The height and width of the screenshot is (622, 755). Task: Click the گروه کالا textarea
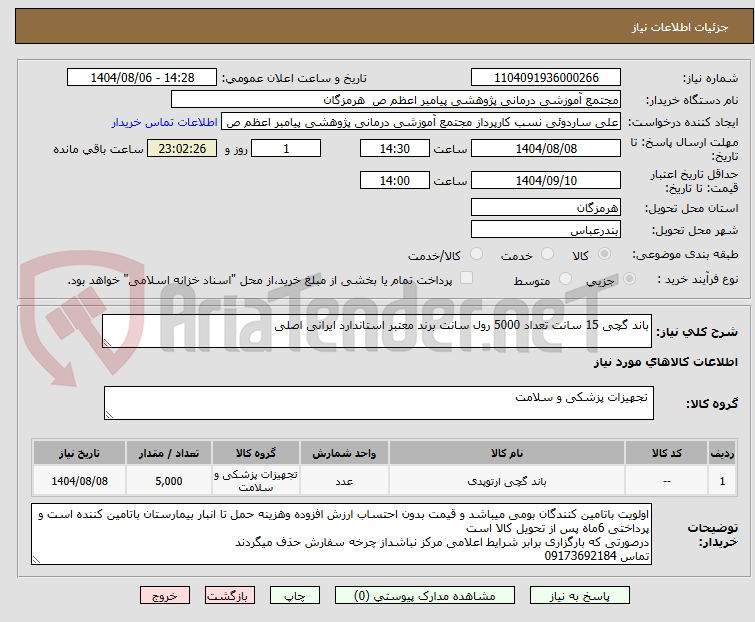(x=379, y=403)
